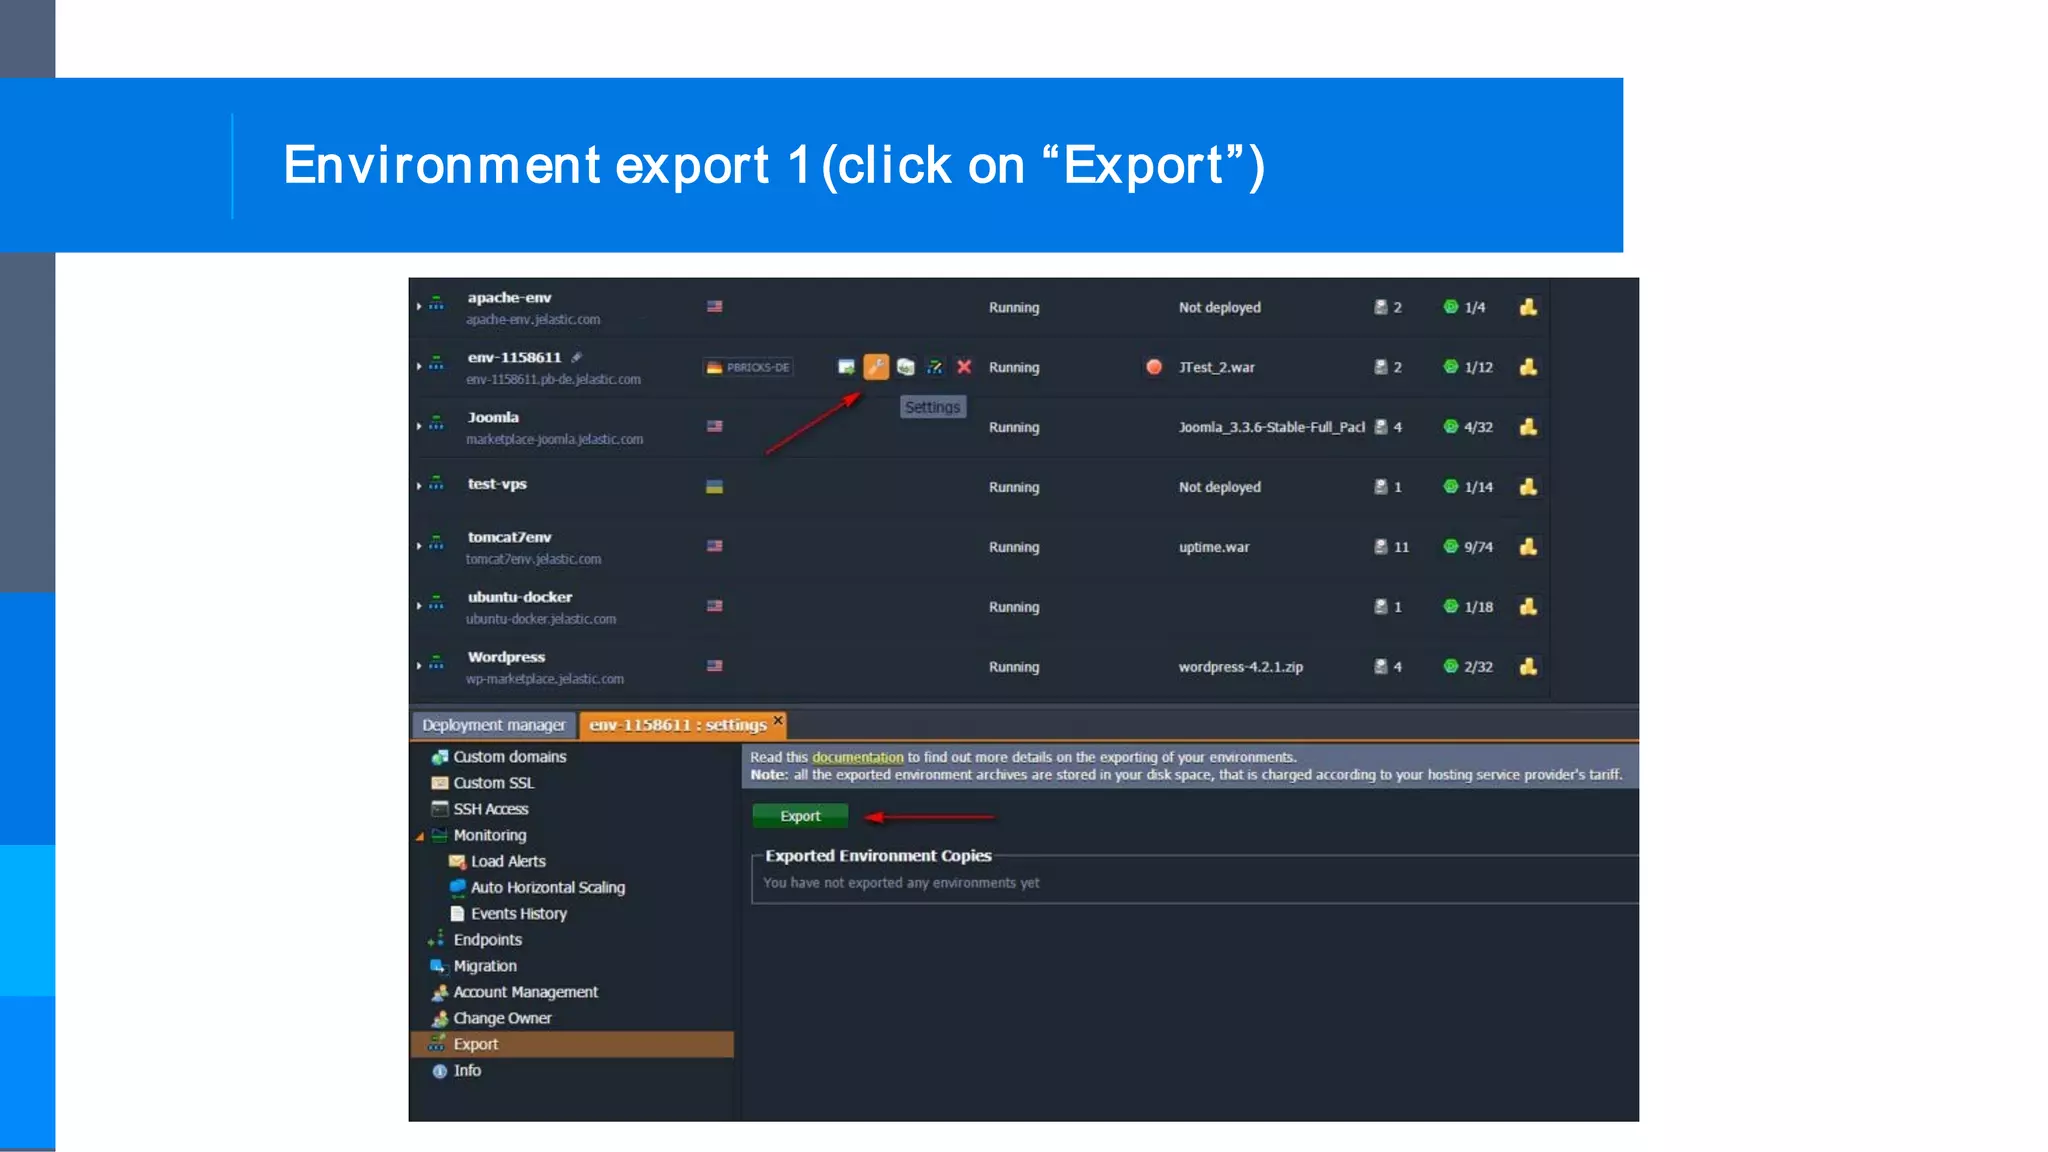2048x1152 pixels.
Task: Open Events History under Monitoring
Action: 518,913
